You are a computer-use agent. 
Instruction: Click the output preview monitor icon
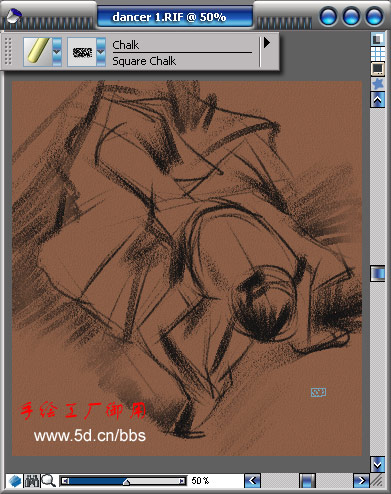(x=378, y=69)
